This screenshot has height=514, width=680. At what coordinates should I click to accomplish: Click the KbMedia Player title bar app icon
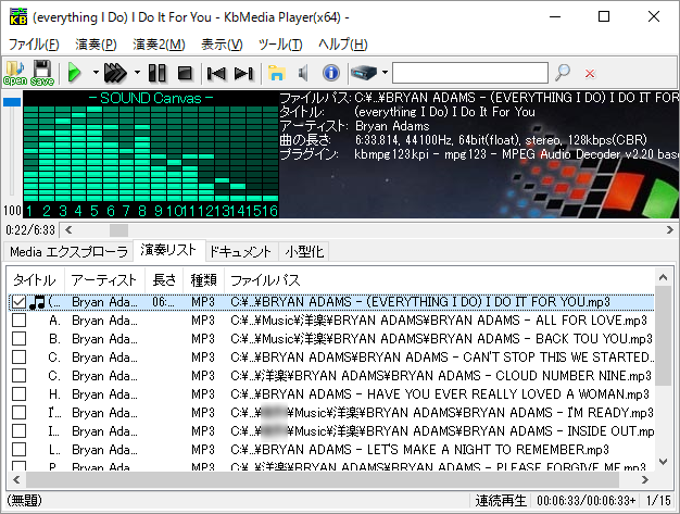pyautogui.click(x=18, y=17)
